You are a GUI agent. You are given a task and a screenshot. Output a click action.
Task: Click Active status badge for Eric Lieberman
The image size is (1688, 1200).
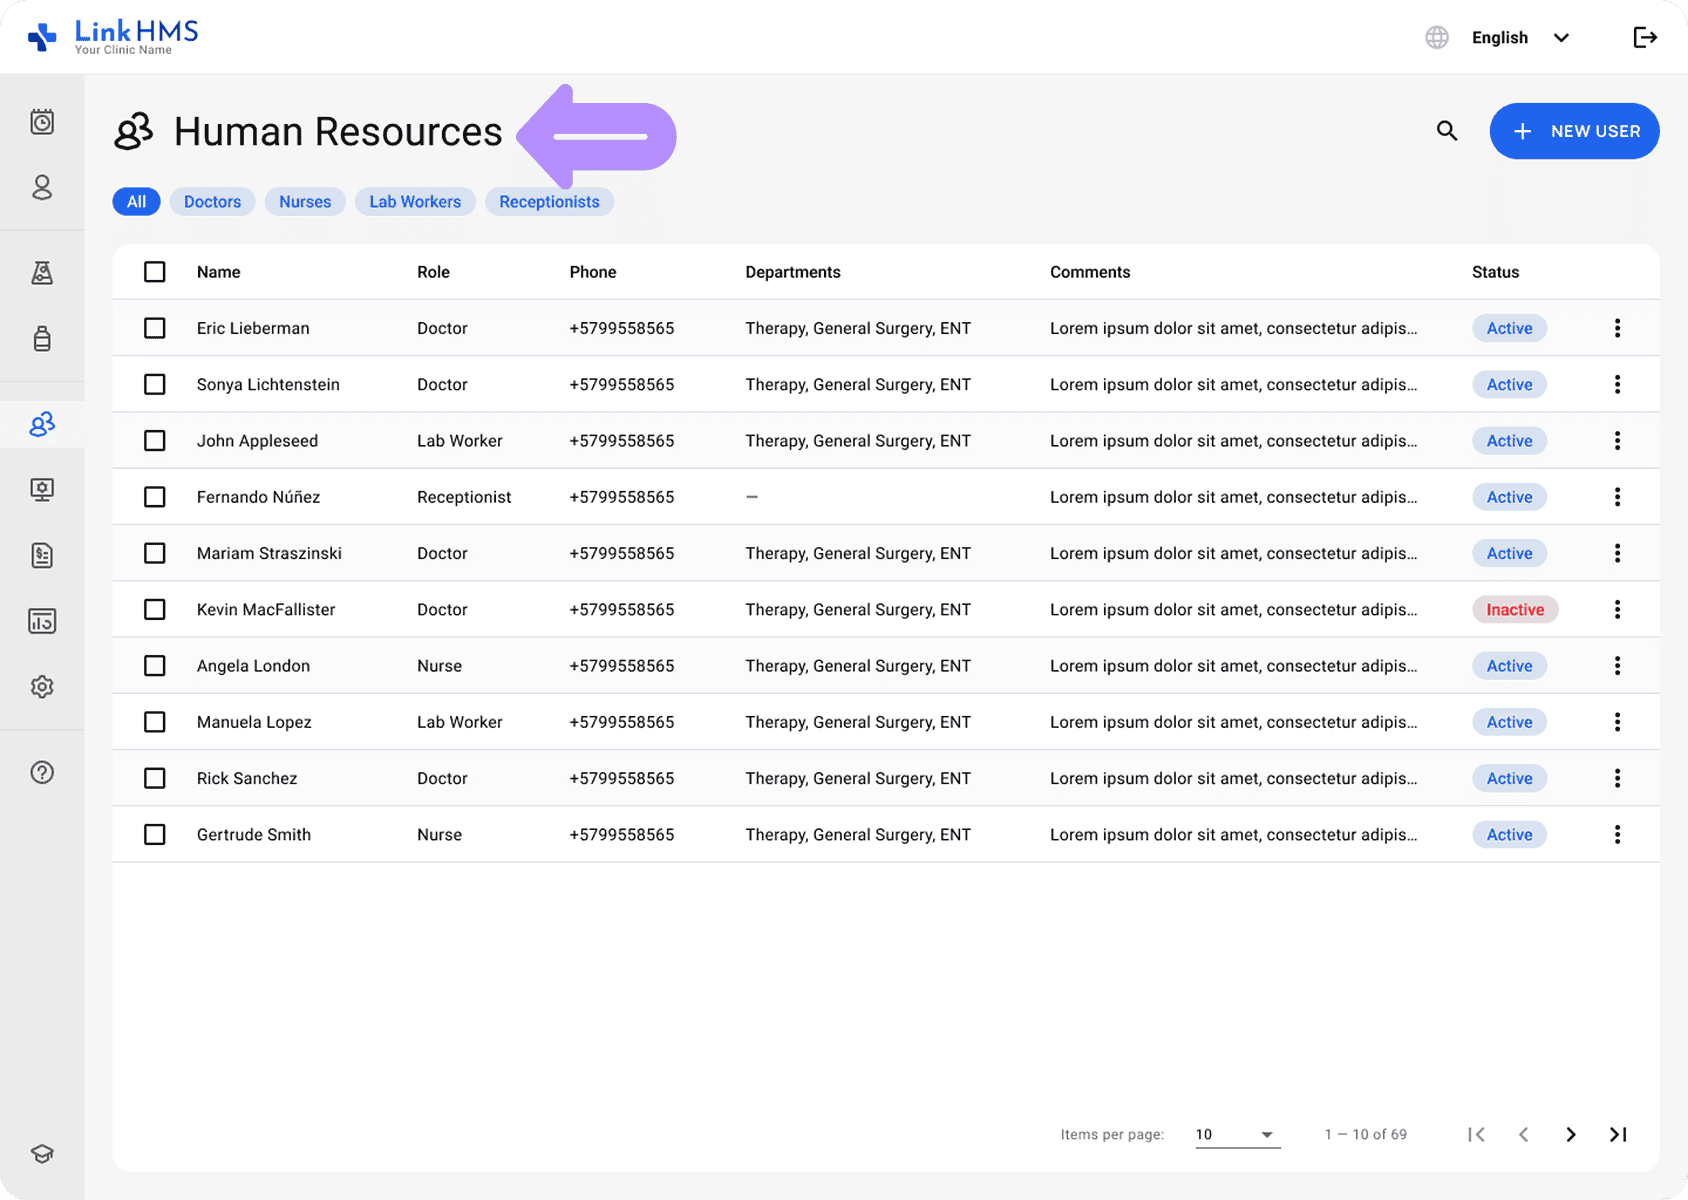(x=1509, y=328)
